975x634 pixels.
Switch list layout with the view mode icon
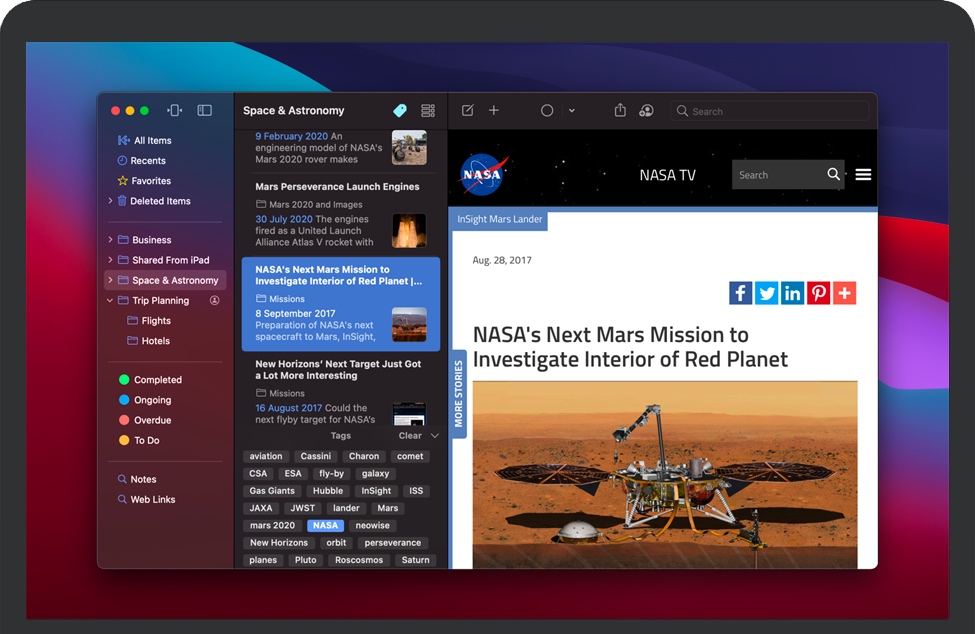[x=428, y=111]
